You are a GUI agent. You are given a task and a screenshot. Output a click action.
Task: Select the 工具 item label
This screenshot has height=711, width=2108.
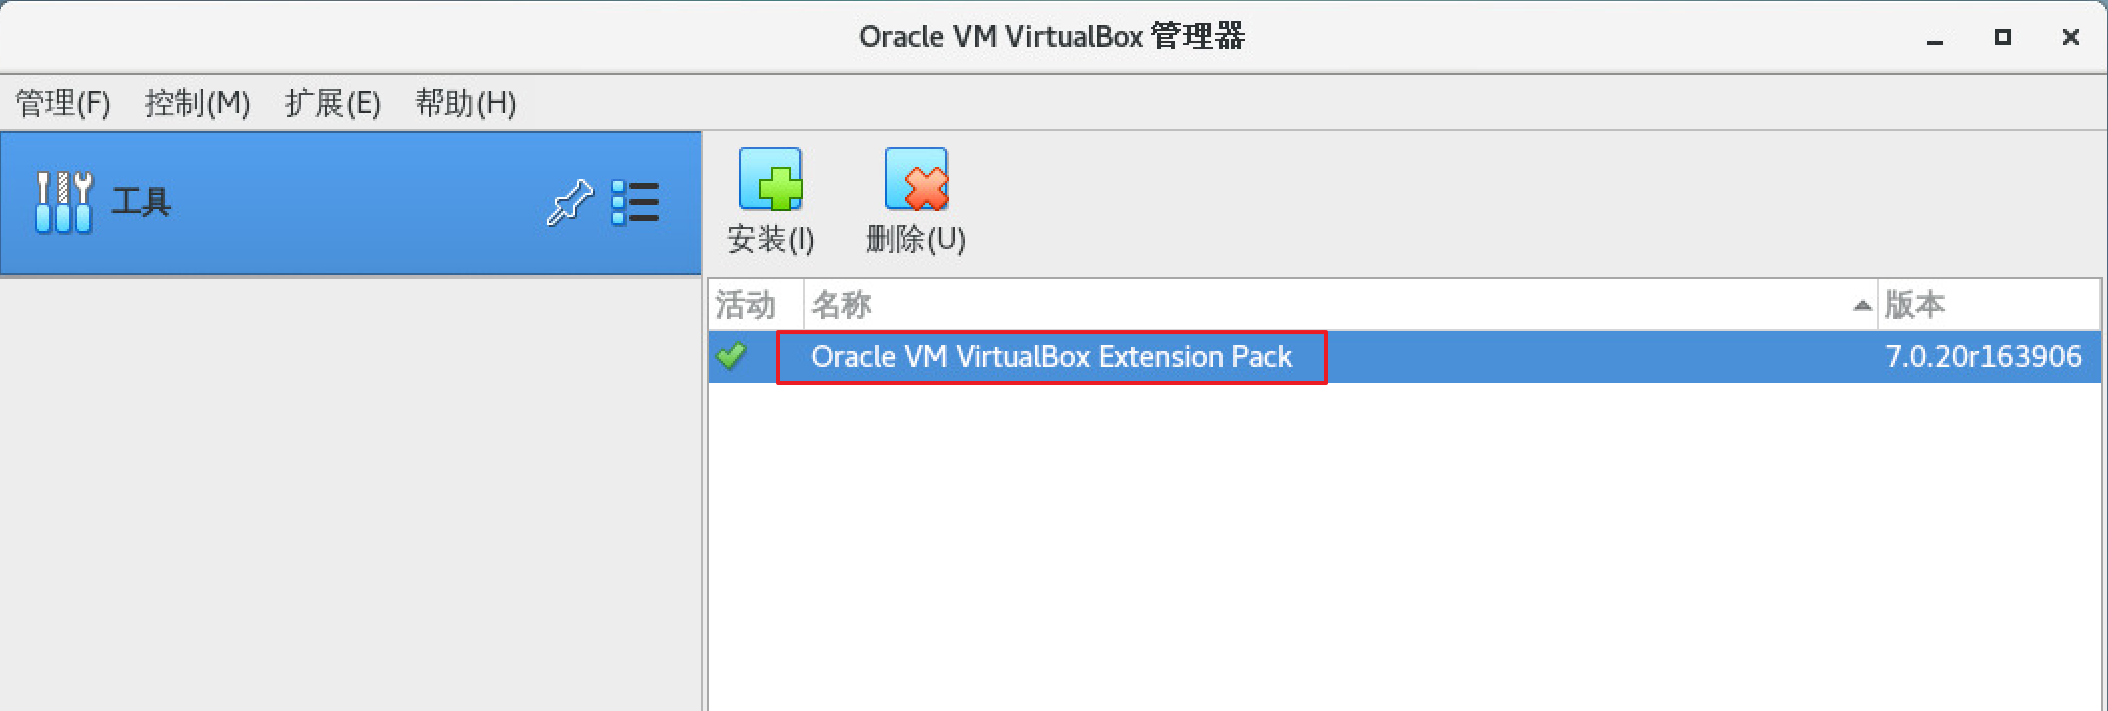[141, 202]
